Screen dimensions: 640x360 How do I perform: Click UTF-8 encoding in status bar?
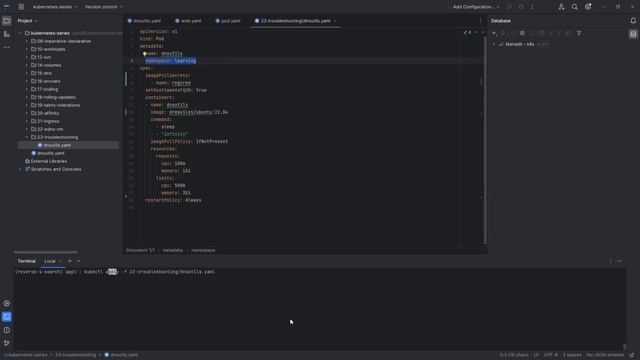[551, 355]
